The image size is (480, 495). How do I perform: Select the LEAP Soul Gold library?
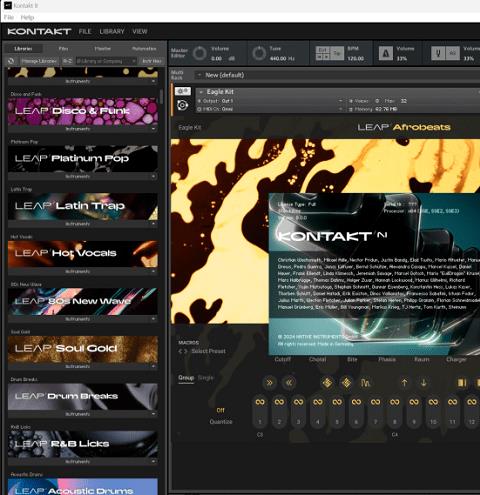(x=83, y=349)
